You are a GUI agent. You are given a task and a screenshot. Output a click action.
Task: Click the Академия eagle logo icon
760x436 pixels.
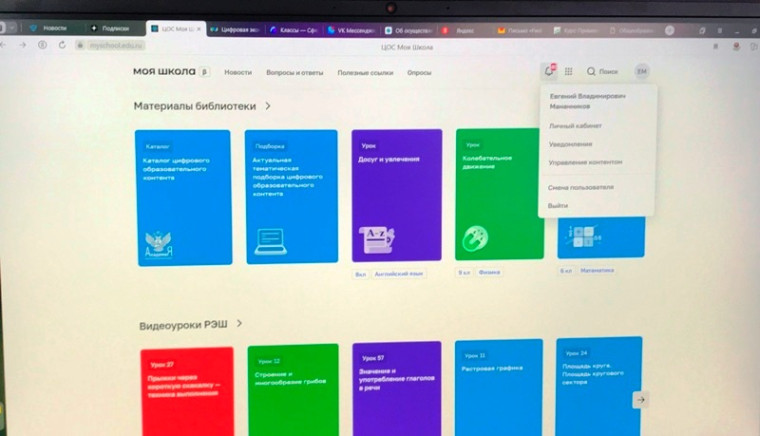[158, 245]
